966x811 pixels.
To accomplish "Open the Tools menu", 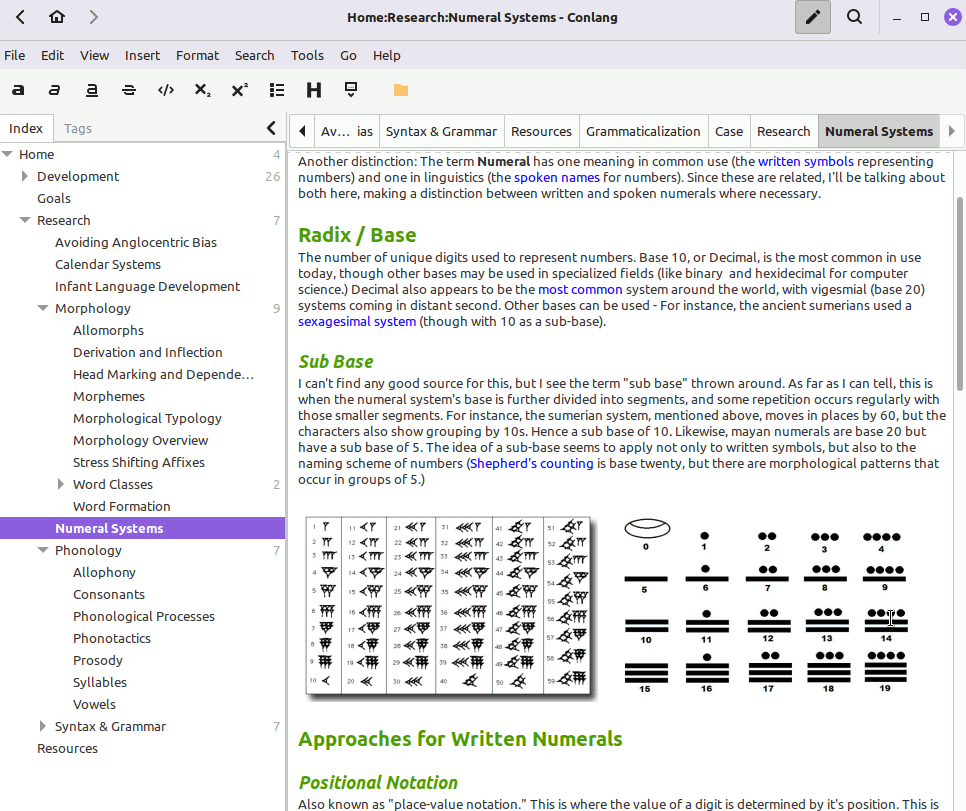I will click(307, 55).
